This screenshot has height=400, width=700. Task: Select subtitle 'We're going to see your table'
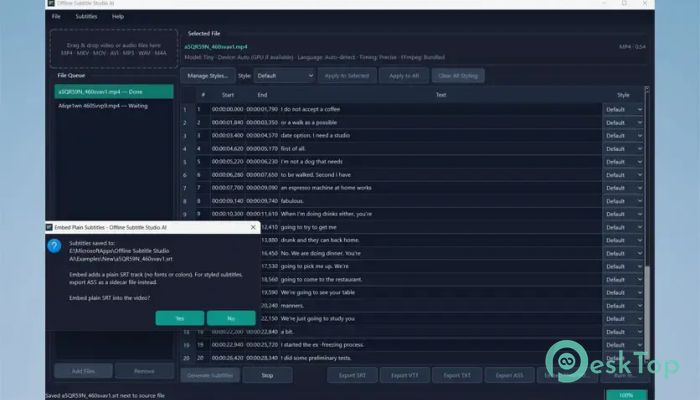[x=318, y=292]
